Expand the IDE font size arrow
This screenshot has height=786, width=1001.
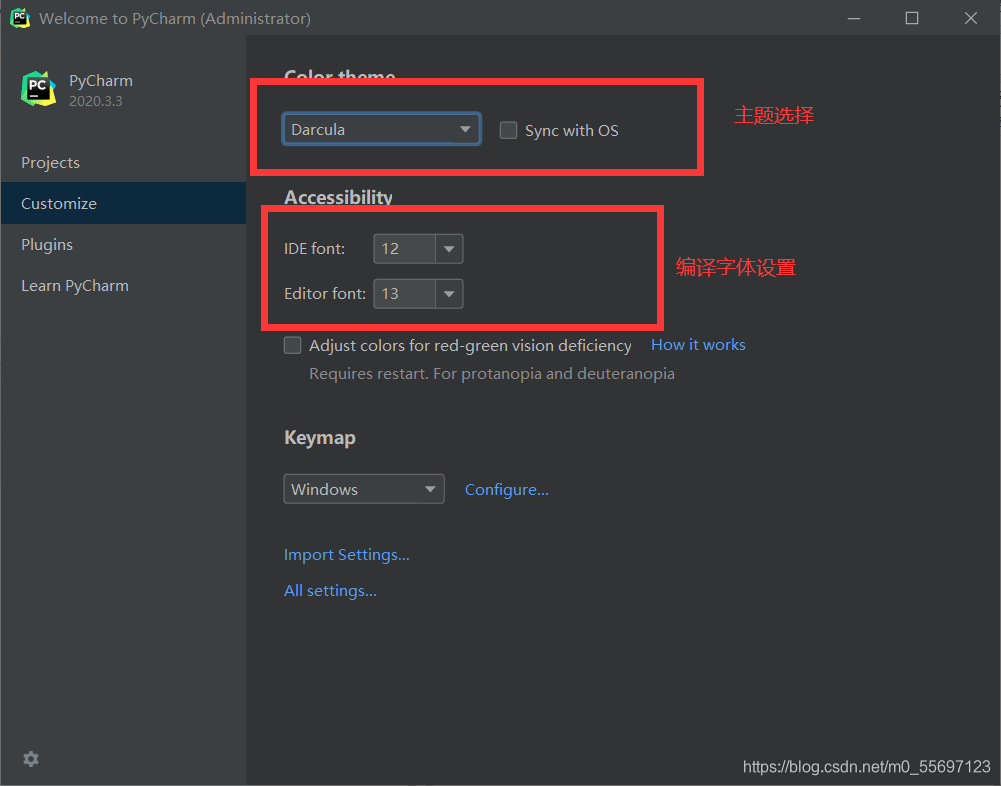[x=449, y=249]
